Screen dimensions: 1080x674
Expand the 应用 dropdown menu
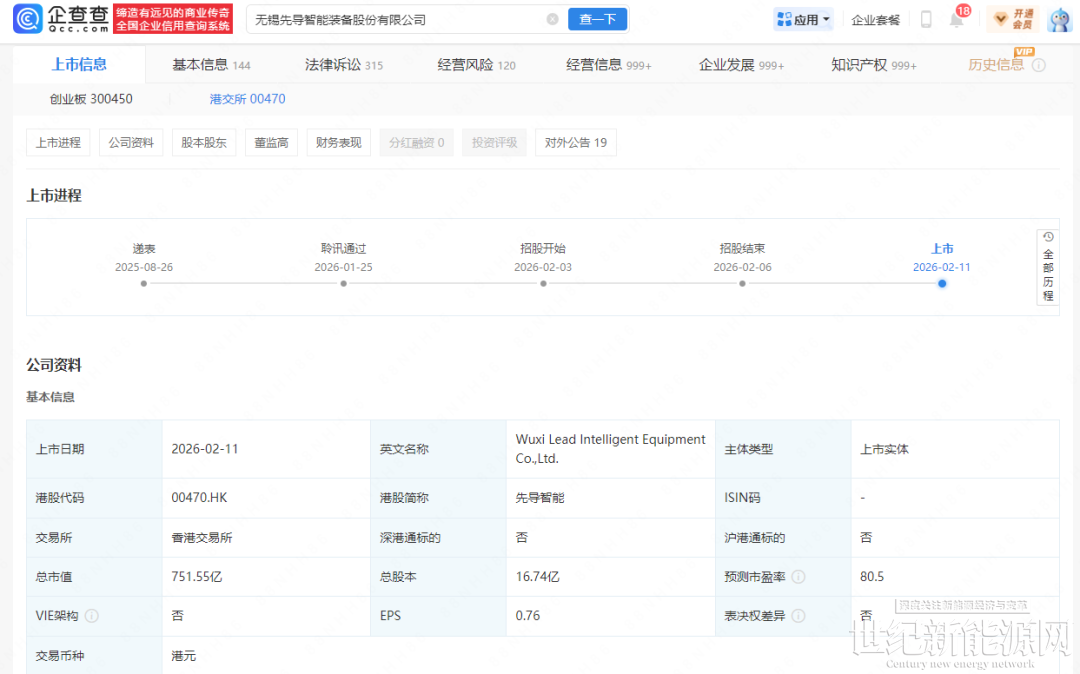pos(803,20)
